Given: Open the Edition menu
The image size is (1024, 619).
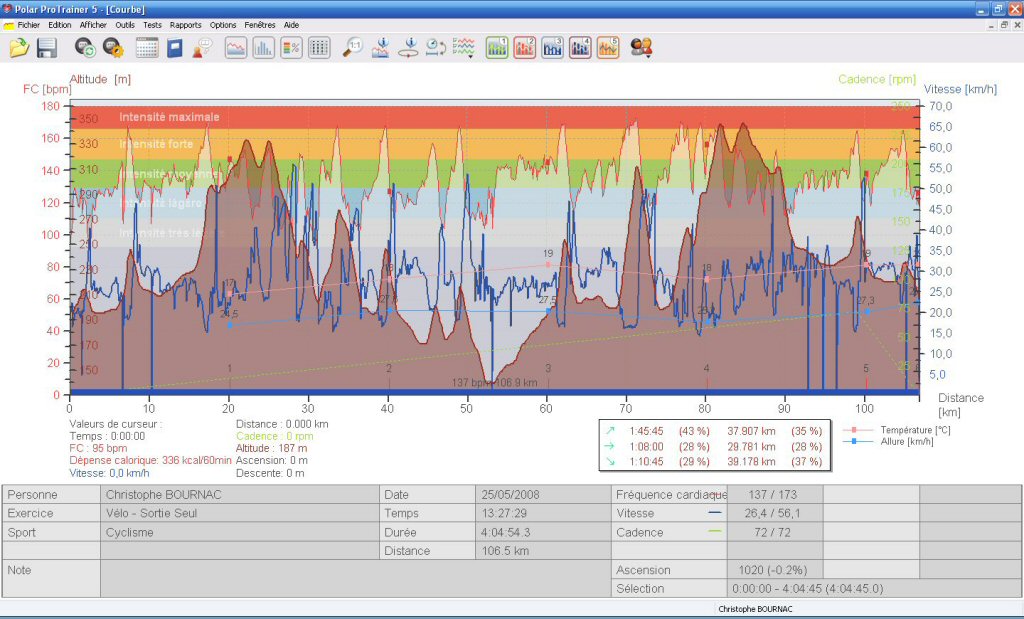Looking at the screenshot, I should pos(59,25).
